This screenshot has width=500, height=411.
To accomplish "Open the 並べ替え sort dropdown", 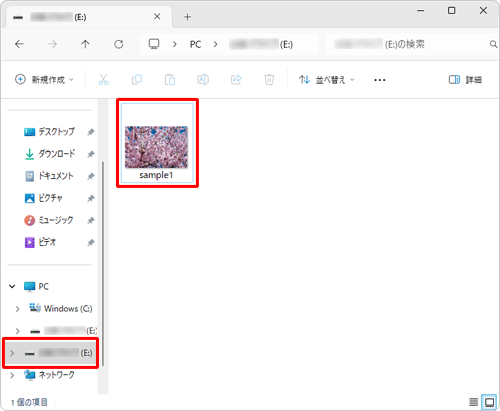I will 327,80.
